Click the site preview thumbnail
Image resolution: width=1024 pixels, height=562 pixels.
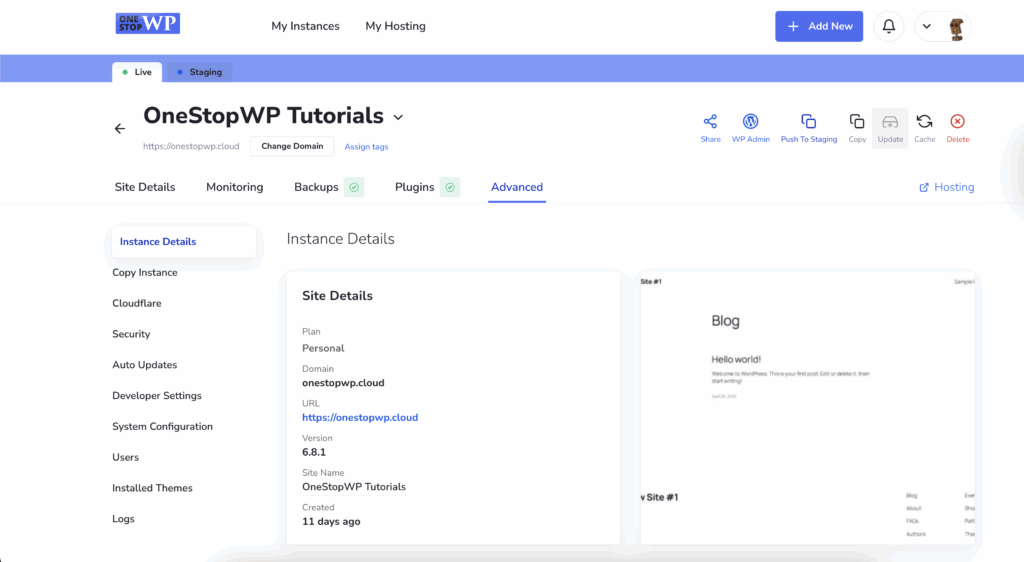coord(808,408)
